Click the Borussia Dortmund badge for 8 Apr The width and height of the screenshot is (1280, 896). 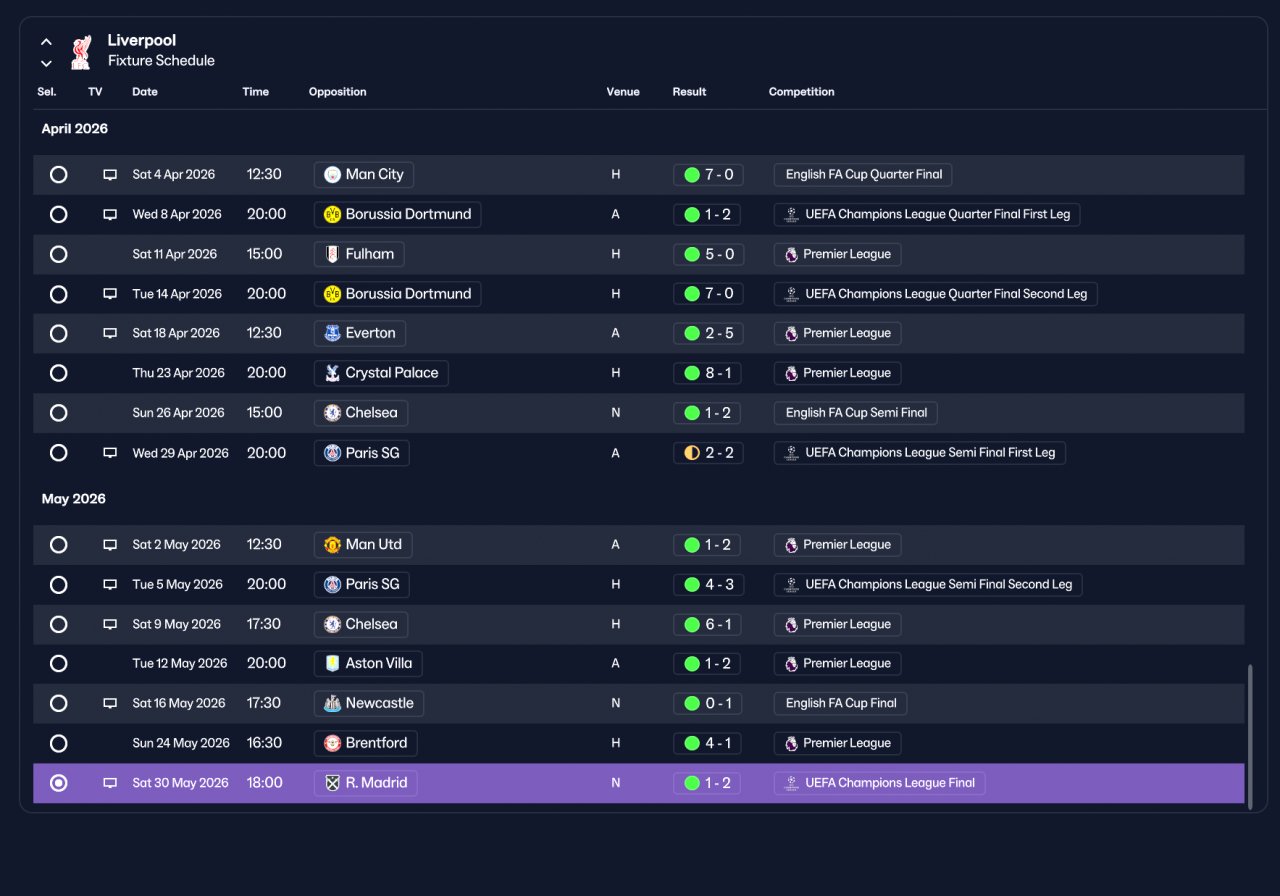(333, 214)
